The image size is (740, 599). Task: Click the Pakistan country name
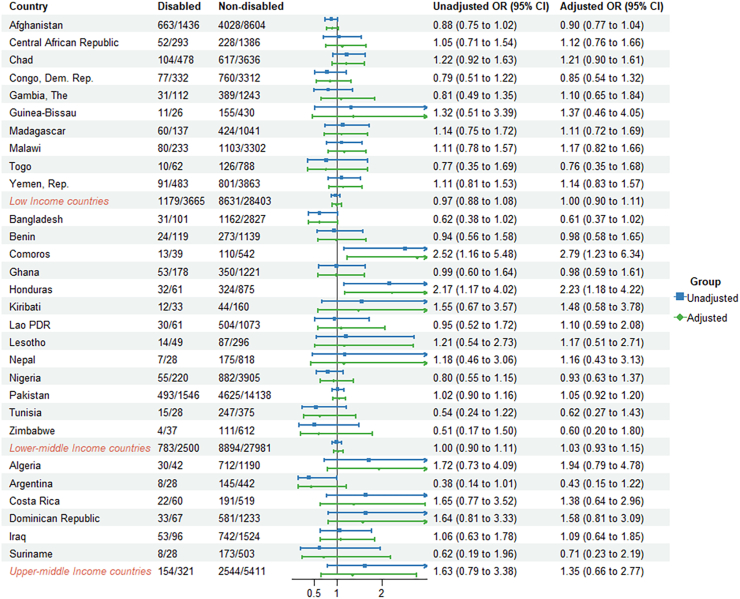pyautogui.click(x=29, y=395)
